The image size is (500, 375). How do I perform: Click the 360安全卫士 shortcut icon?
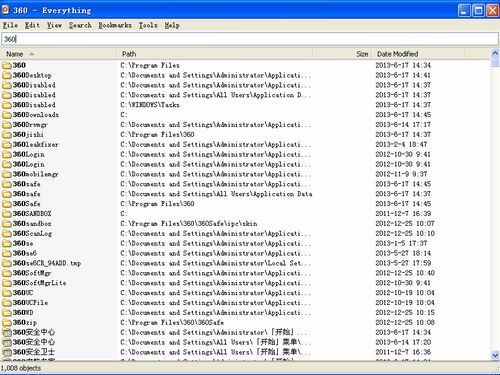click(x=7, y=352)
